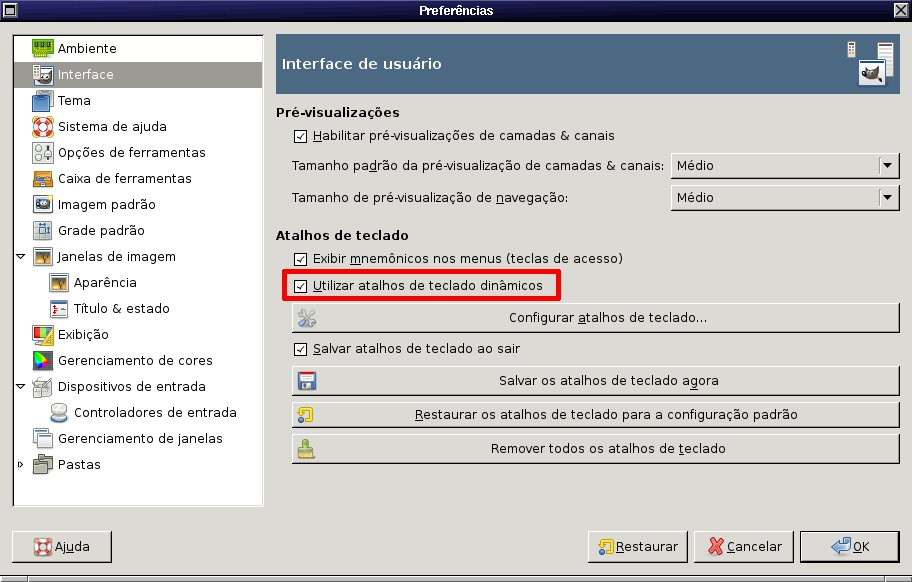Go to Caixa de ferramentas settings
912x582 pixels.
138,178
